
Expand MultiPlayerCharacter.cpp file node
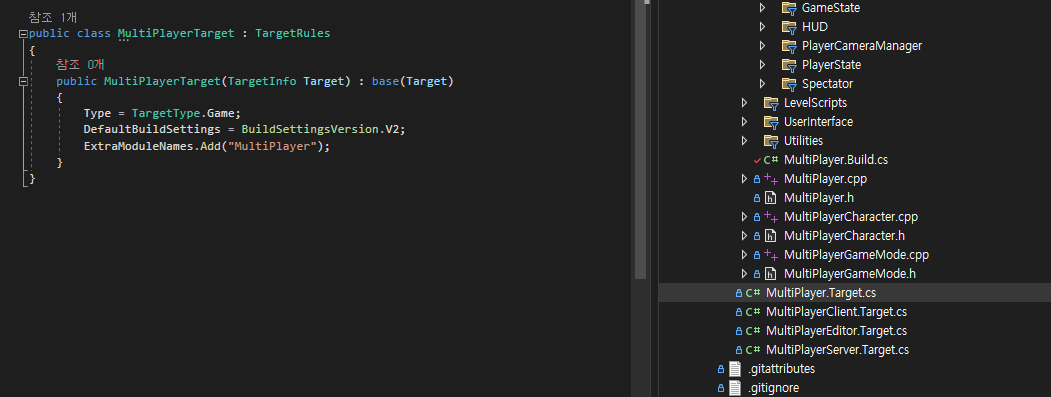[744, 217]
